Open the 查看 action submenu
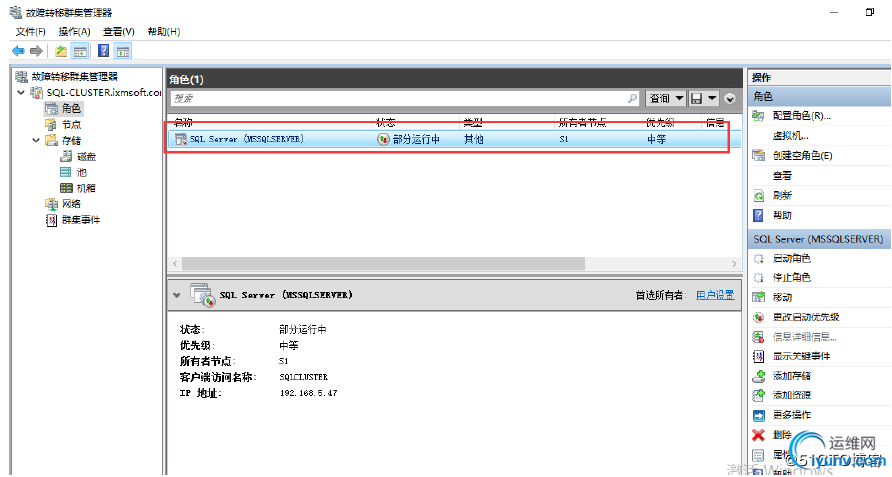Image resolution: width=892 pixels, height=477 pixels. pos(782,175)
